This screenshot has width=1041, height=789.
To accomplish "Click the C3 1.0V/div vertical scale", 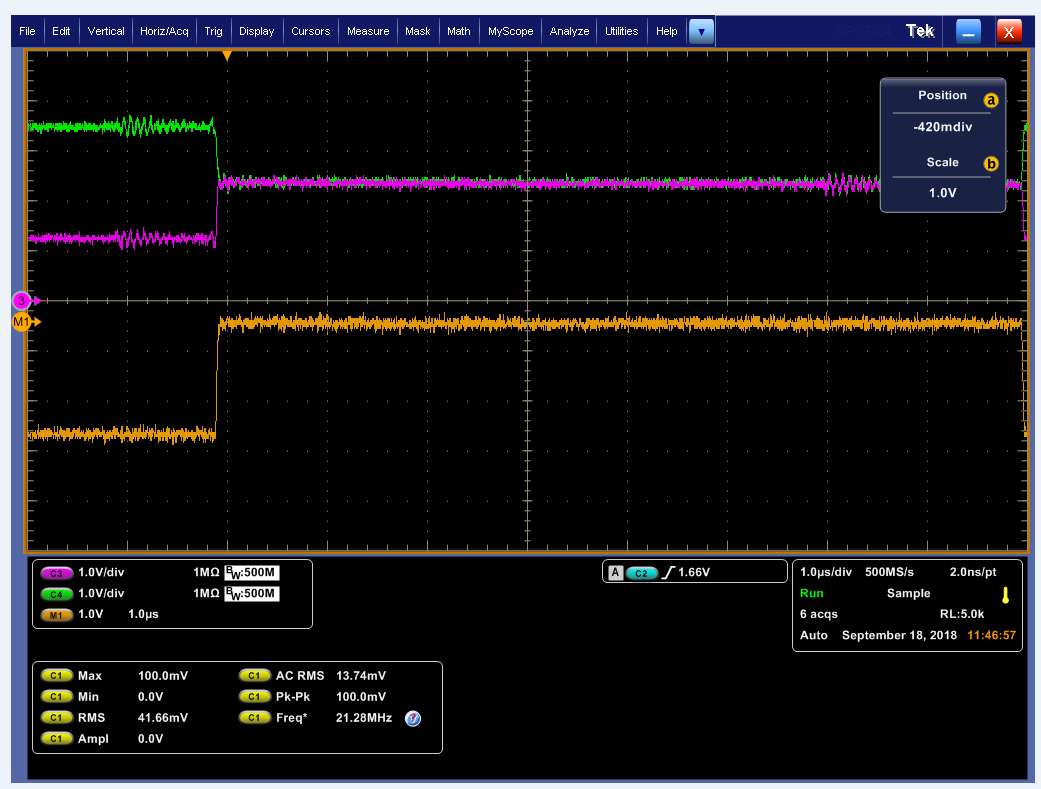I will (x=101, y=572).
